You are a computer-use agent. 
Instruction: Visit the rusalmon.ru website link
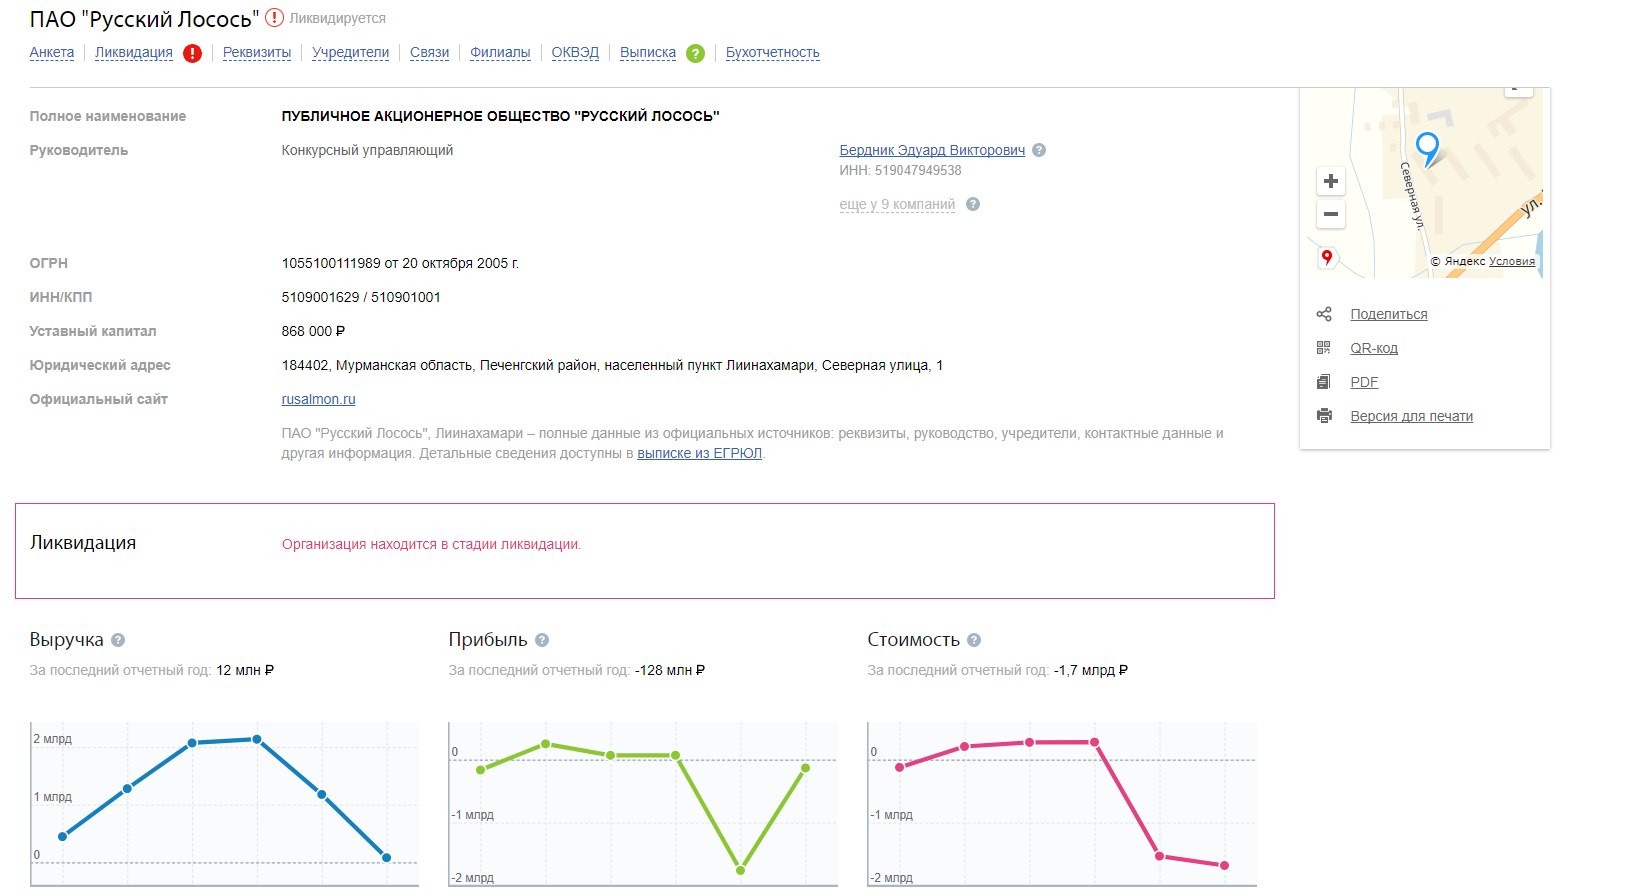click(x=319, y=399)
